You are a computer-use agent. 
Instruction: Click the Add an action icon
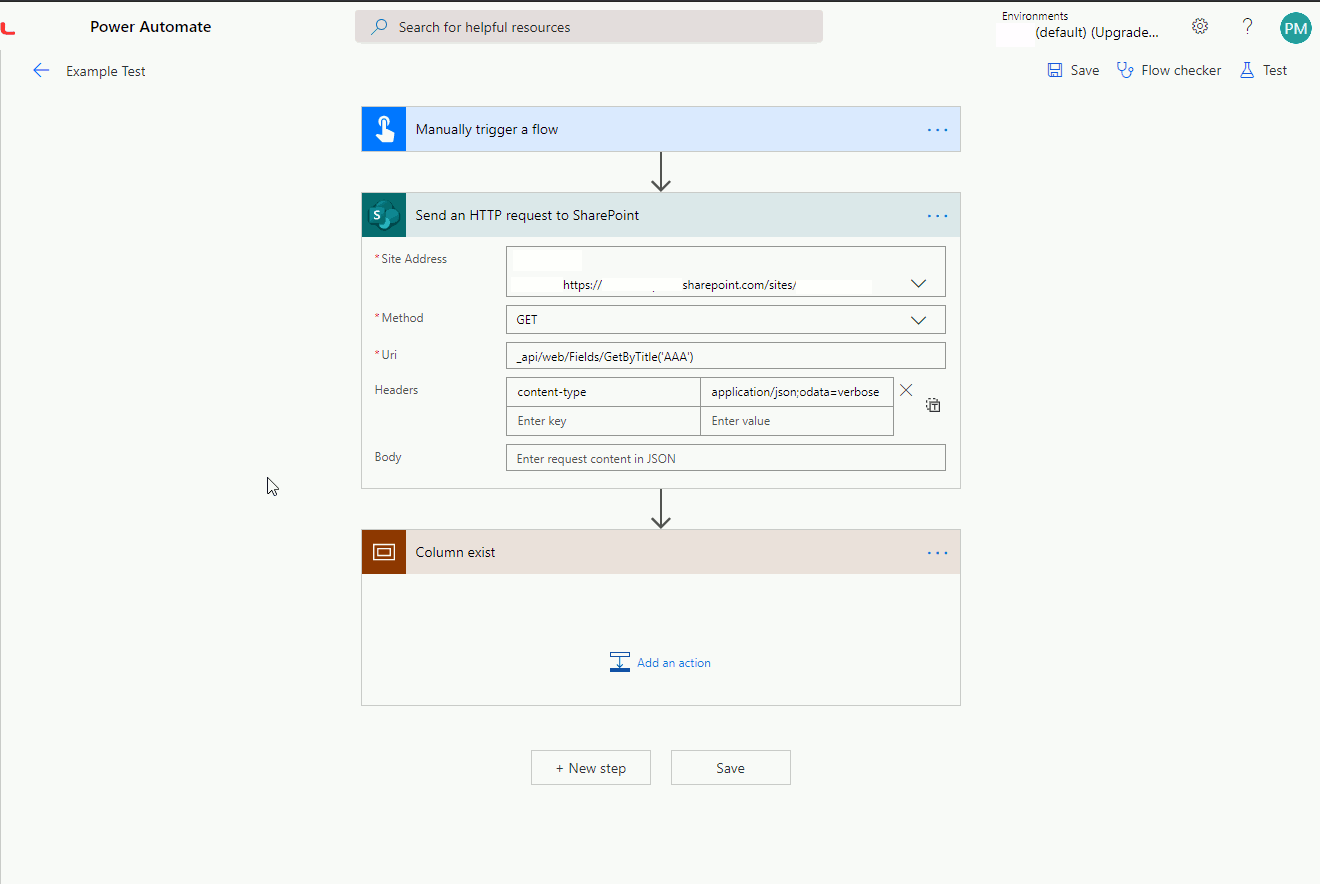[620, 662]
